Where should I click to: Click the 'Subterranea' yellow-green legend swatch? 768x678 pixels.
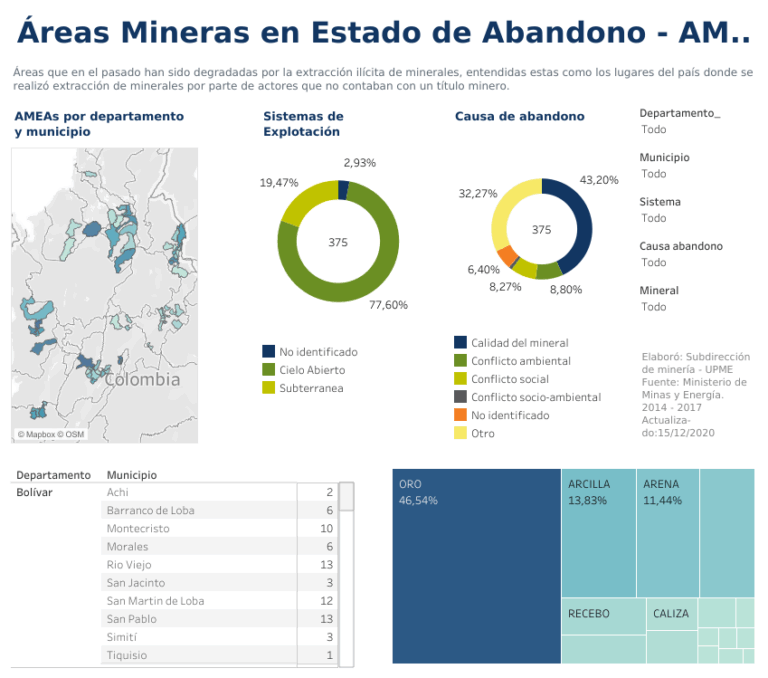268,387
